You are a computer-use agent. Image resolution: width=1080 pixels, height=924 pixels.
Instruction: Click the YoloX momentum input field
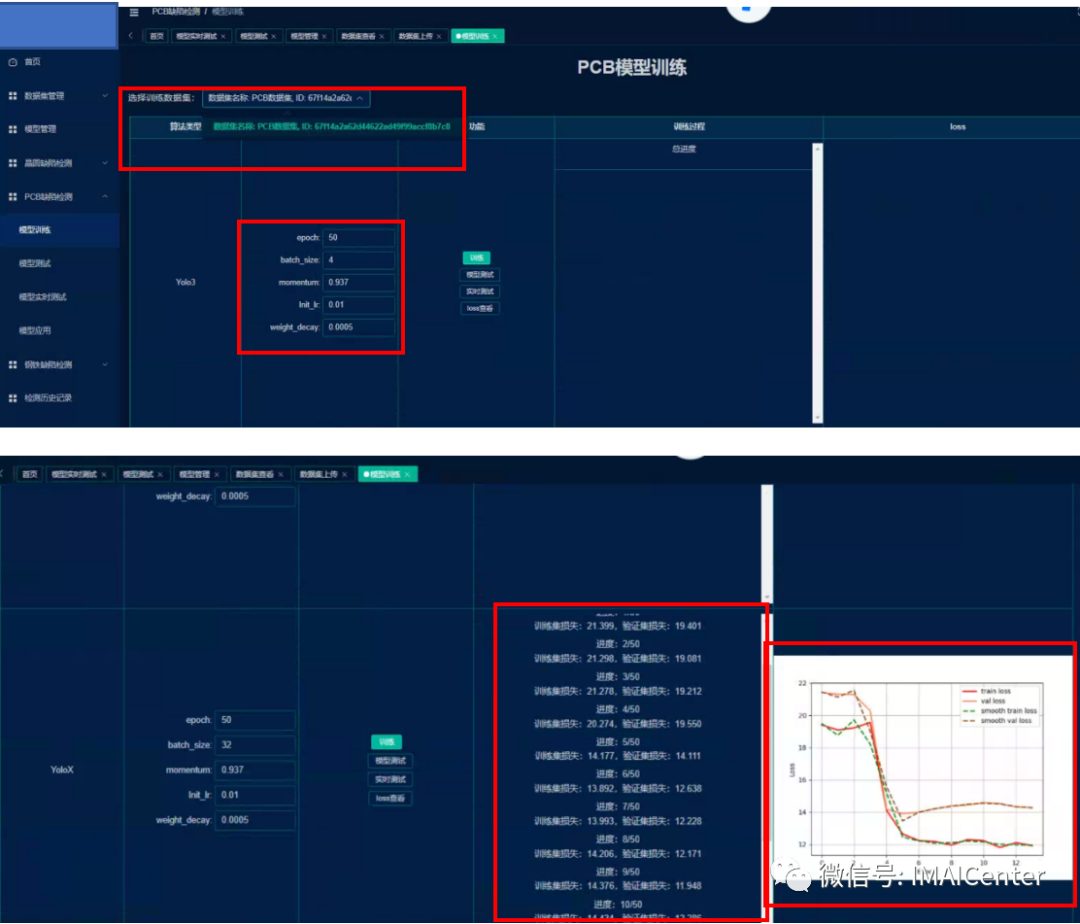(x=255, y=770)
